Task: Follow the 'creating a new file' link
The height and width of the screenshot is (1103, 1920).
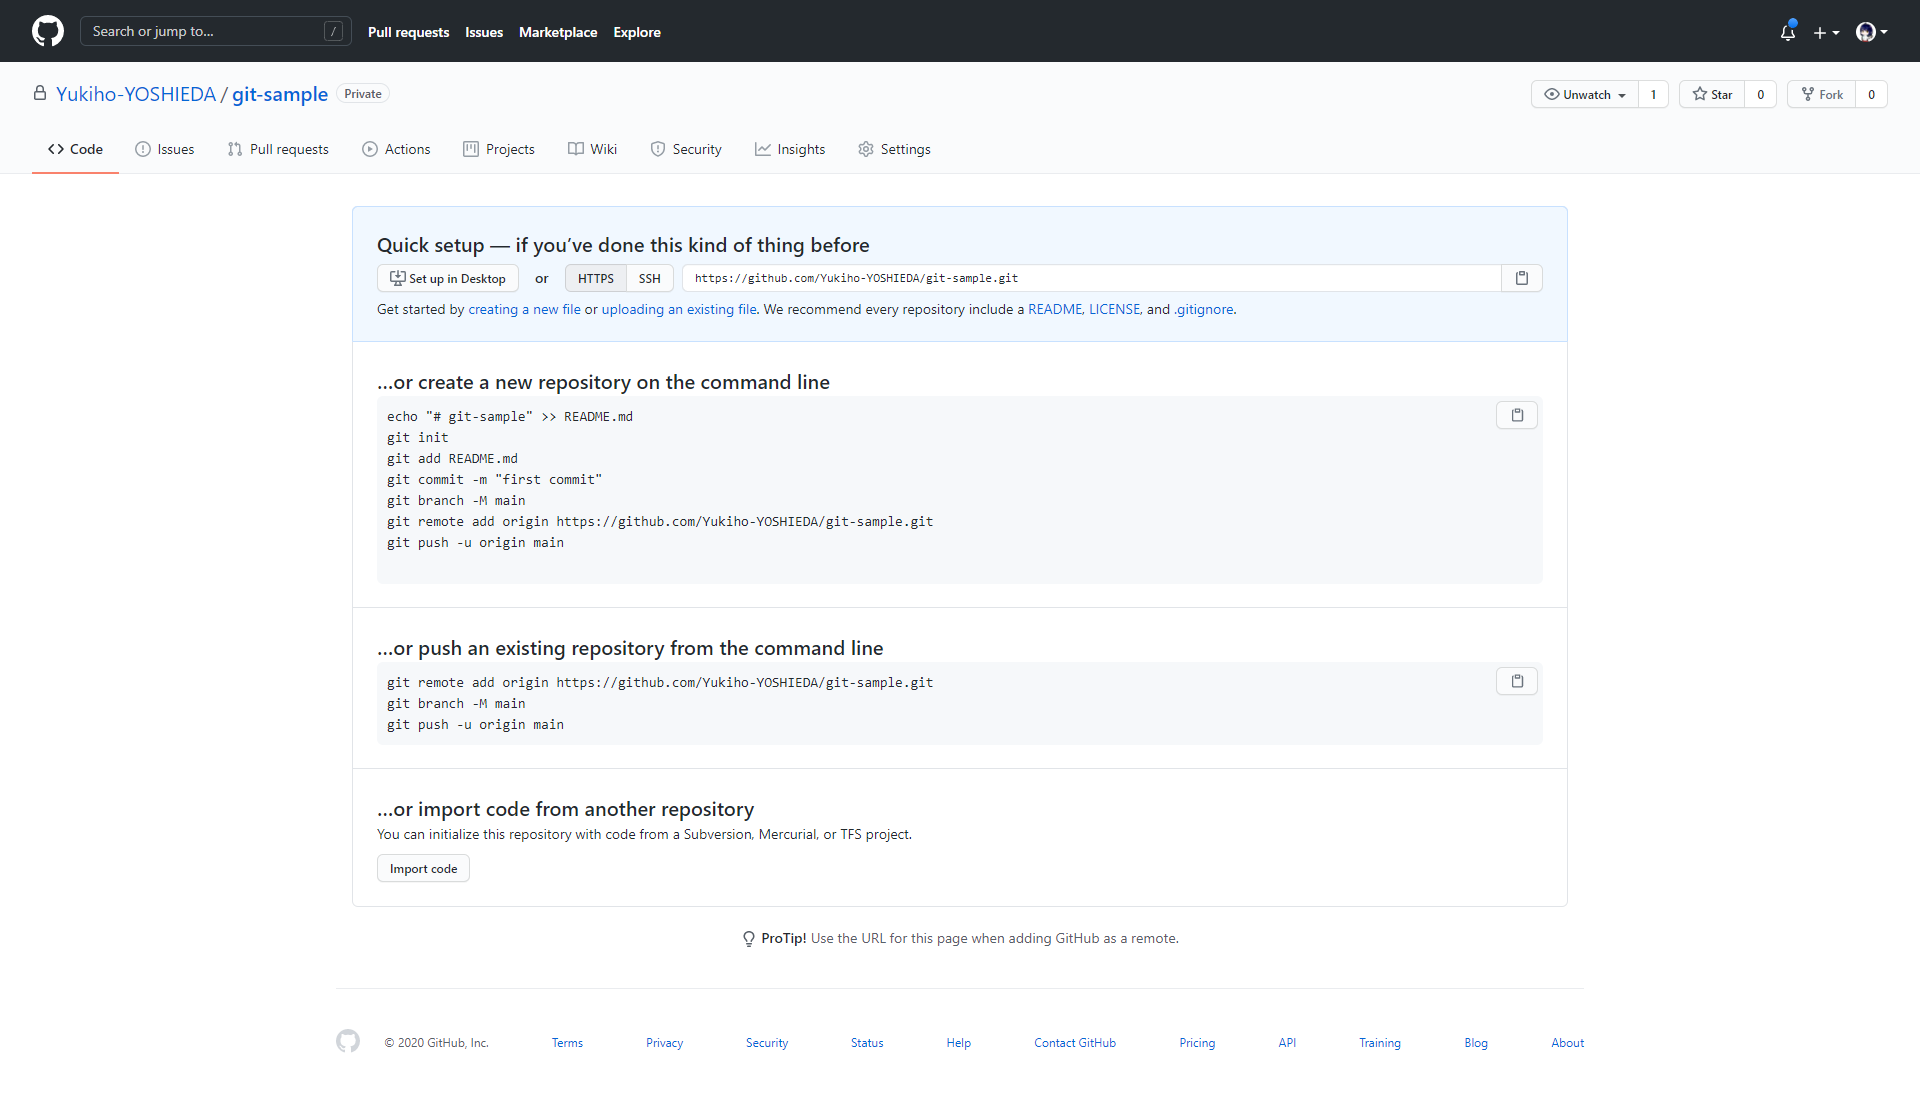Action: tap(524, 309)
